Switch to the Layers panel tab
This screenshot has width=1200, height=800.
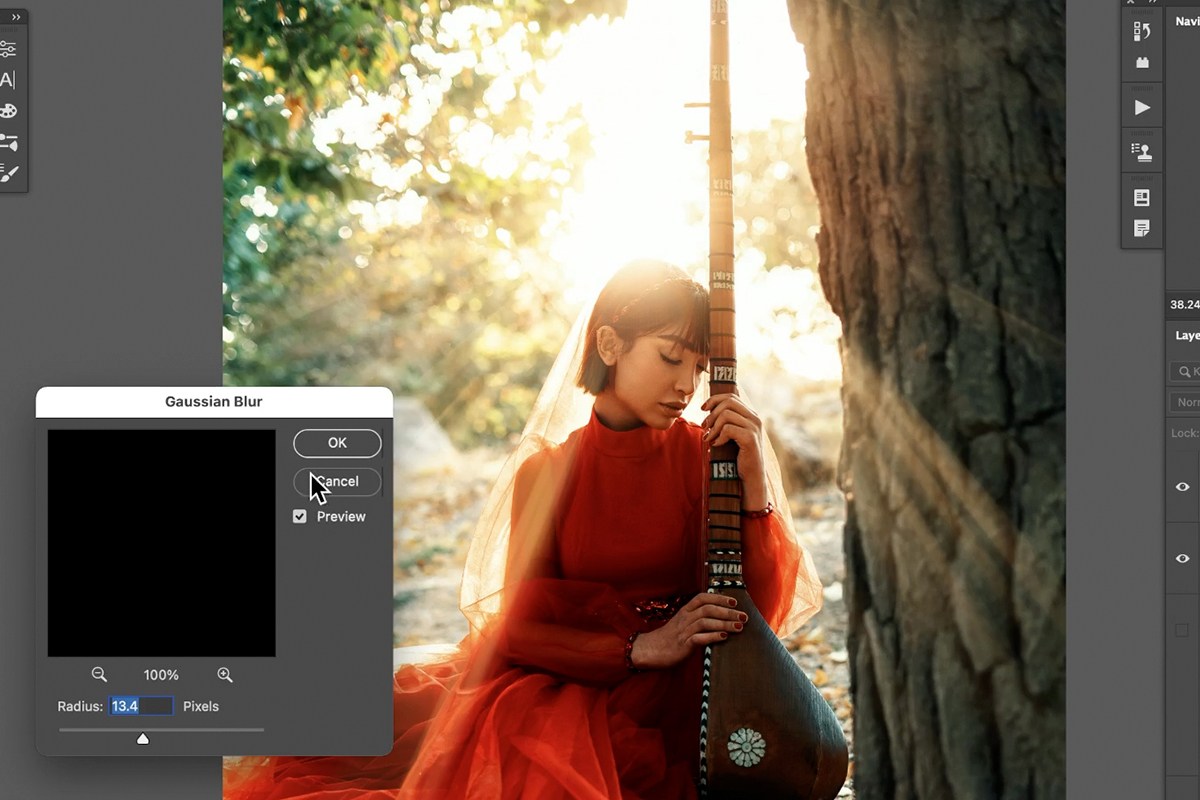coord(1187,336)
